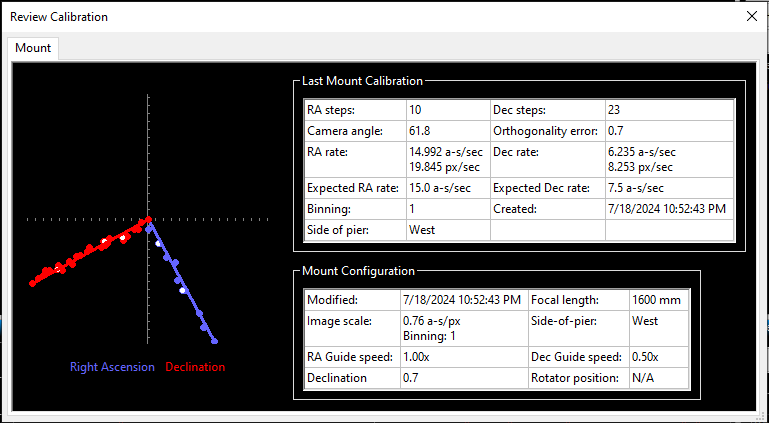Click the Created timestamp value
This screenshot has width=769, height=423.
(669, 209)
